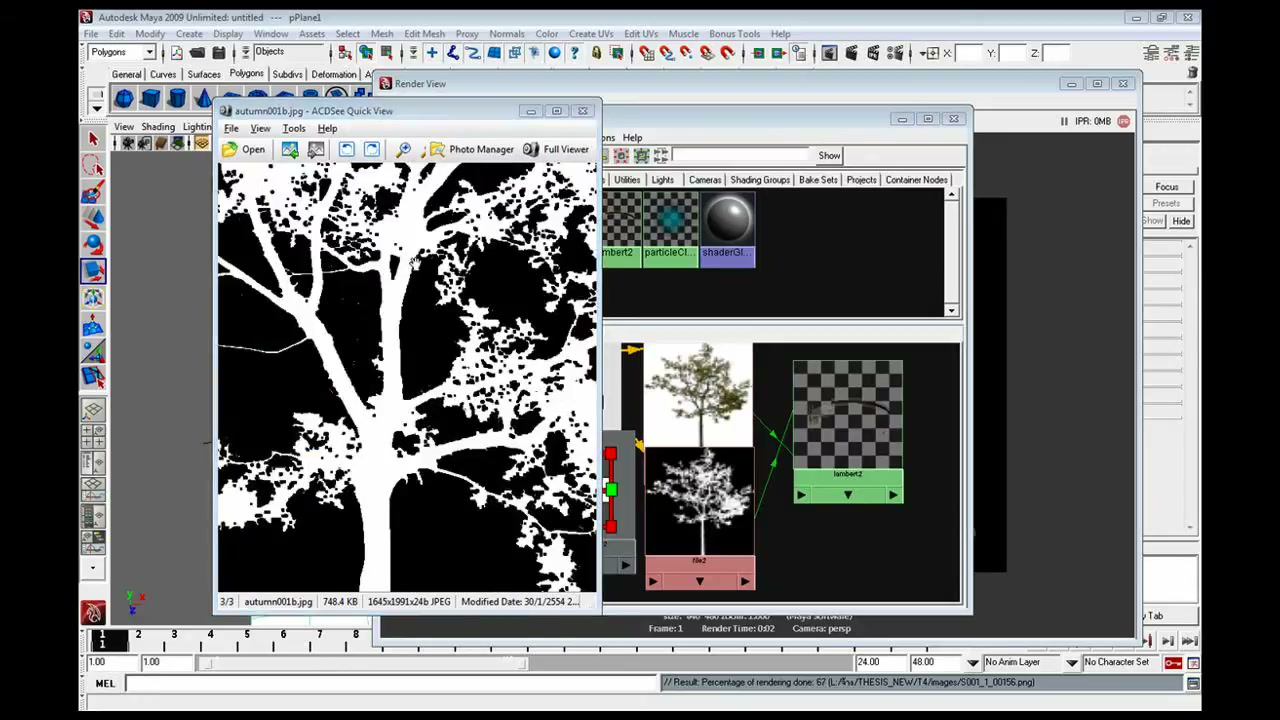Select the Paint Selection tool
The width and height of the screenshot is (1280, 720).
click(93, 192)
